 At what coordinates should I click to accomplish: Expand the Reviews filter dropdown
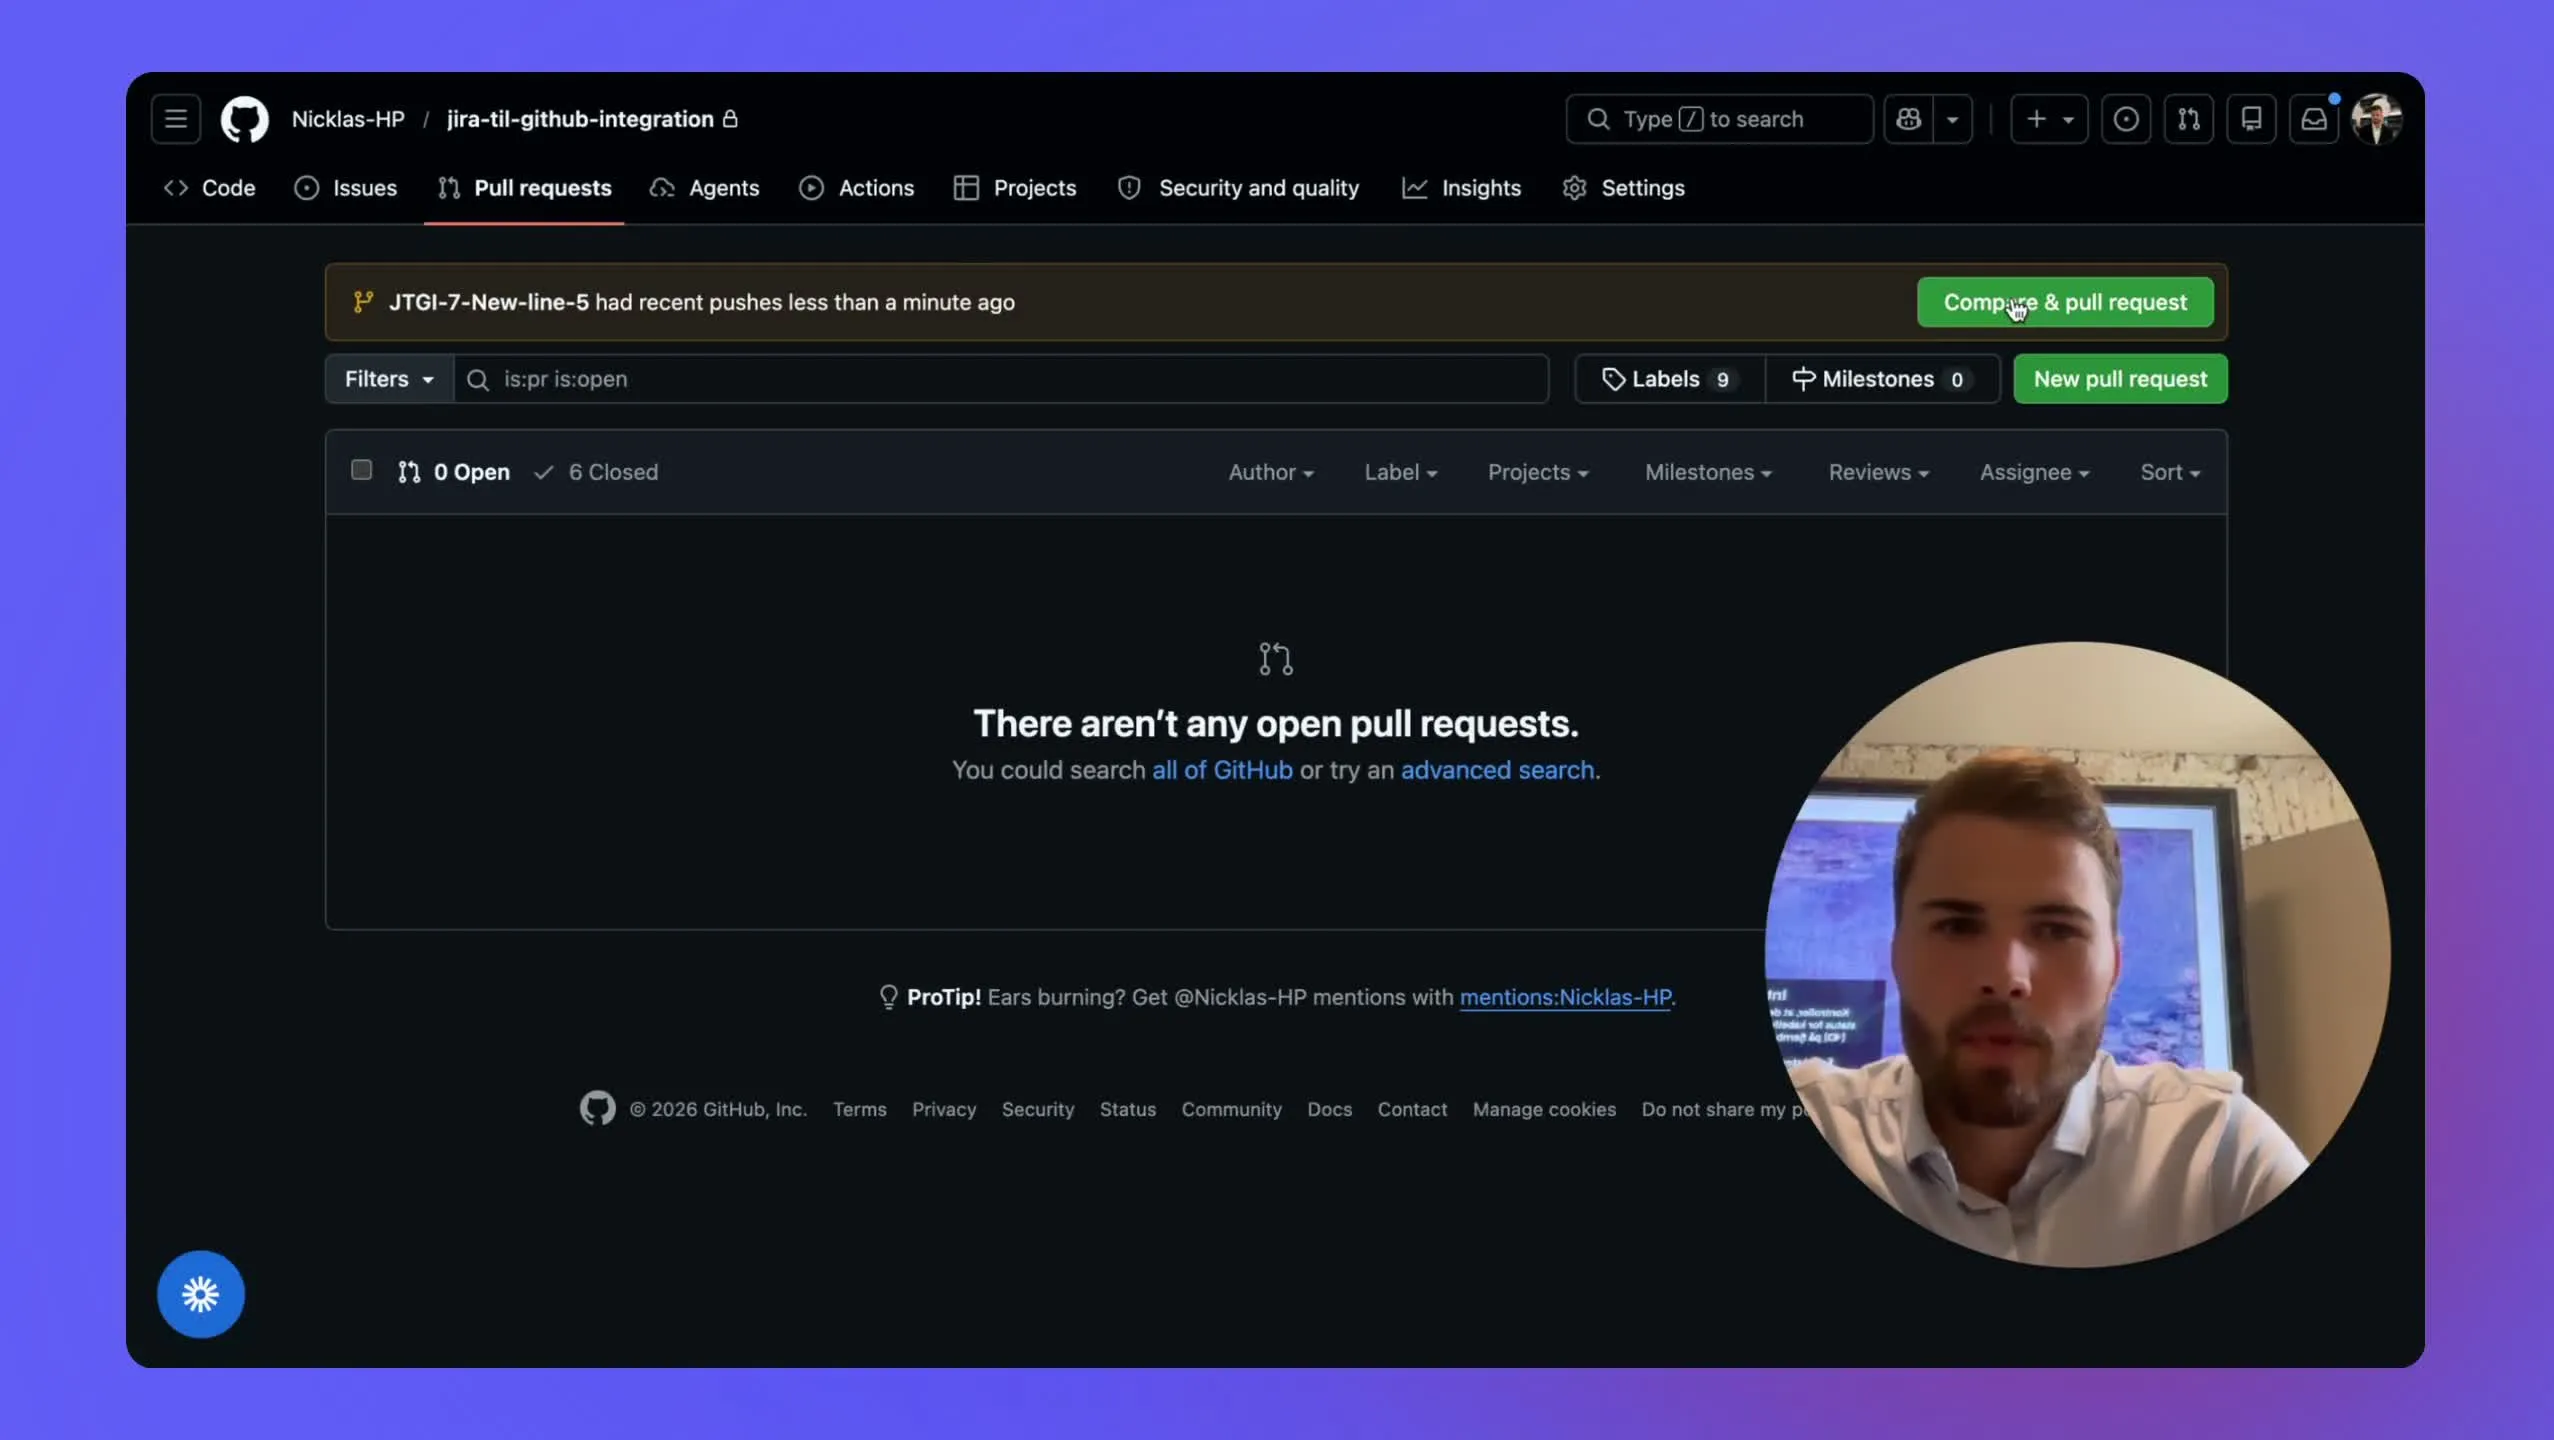1879,472
